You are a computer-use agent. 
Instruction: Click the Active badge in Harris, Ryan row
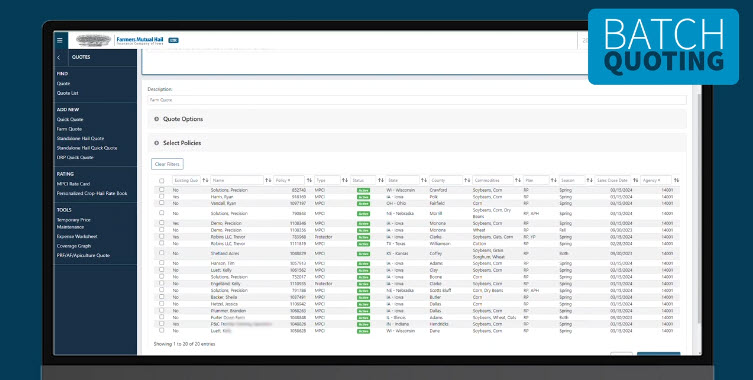pyautogui.click(x=363, y=197)
